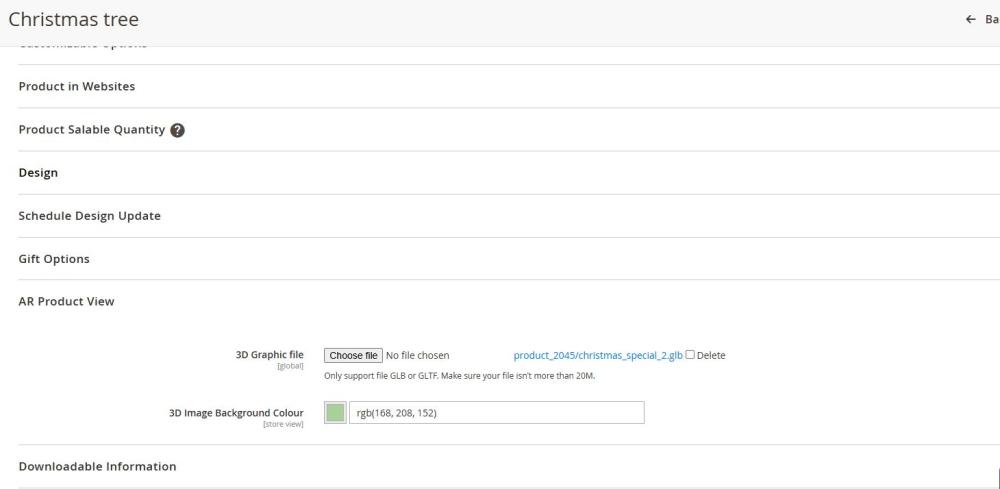Expand the Design section

[x=38, y=173]
